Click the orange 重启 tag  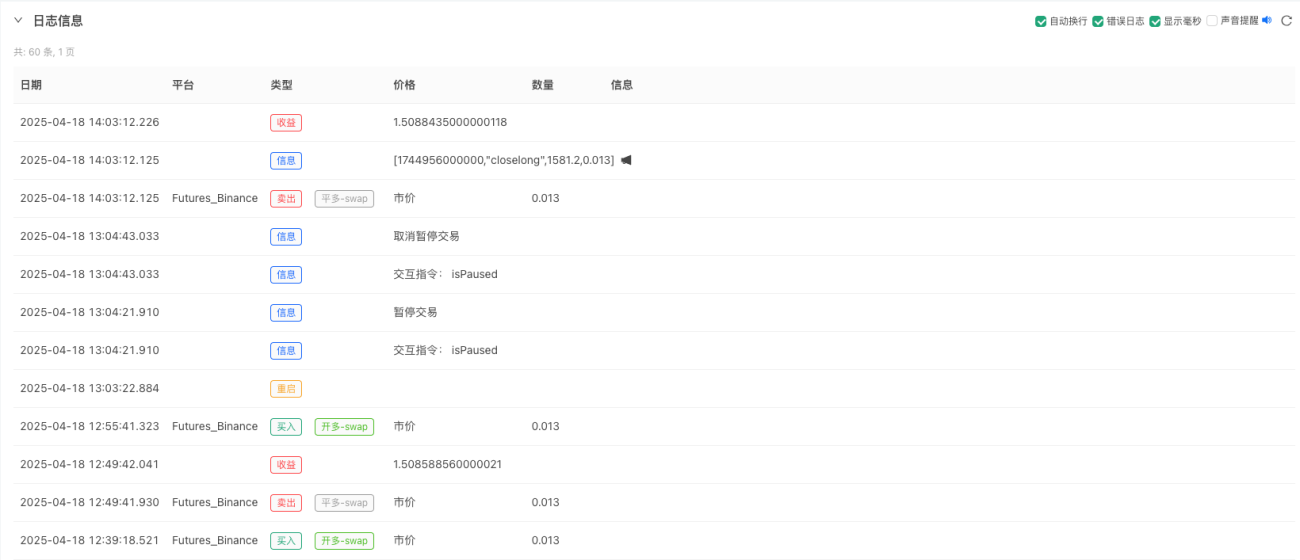pyautogui.click(x=286, y=388)
